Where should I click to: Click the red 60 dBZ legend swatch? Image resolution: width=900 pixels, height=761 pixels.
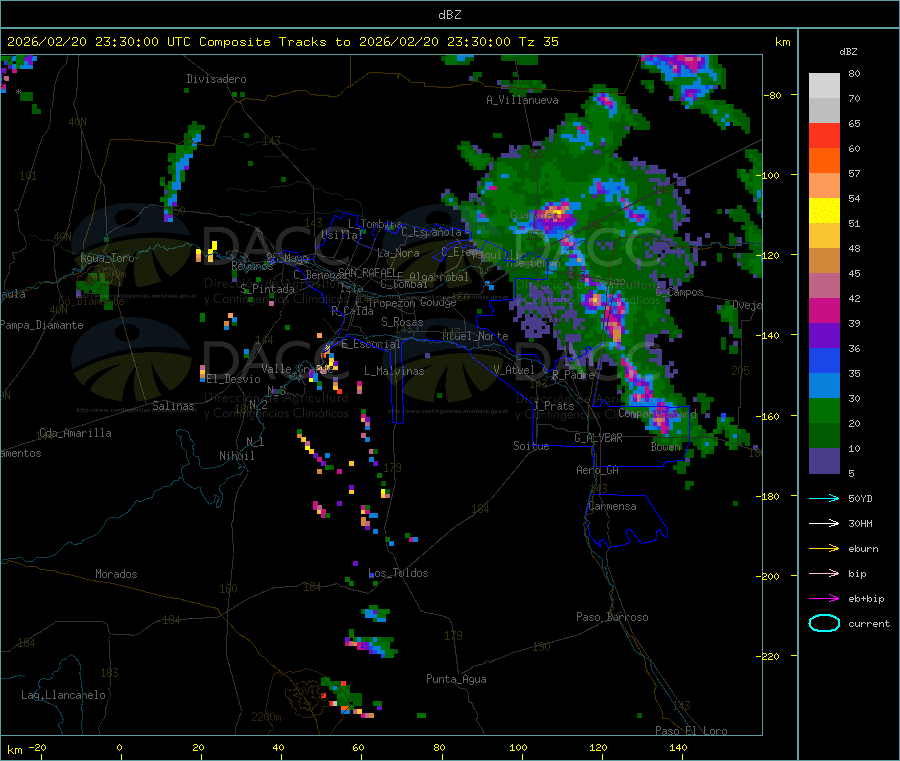click(x=824, y=135)
